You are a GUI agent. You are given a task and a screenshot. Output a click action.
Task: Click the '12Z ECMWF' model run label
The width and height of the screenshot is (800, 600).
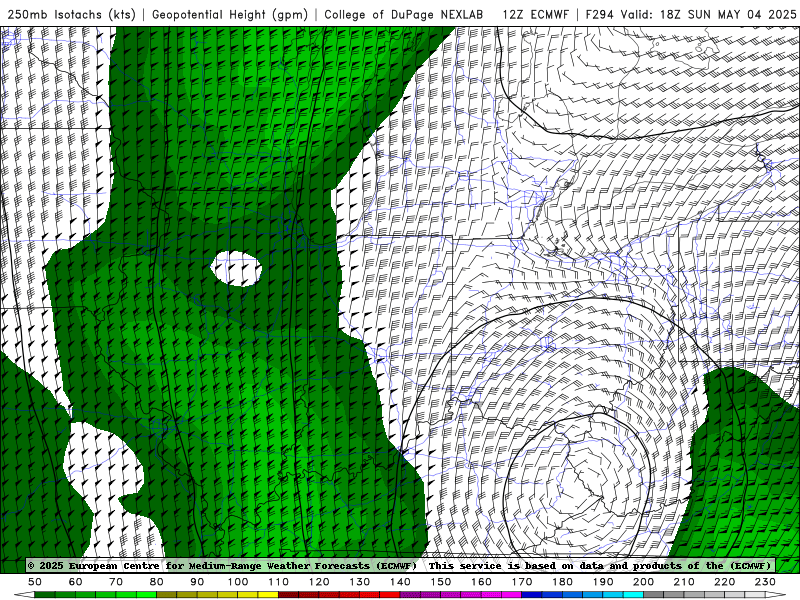point(535,15)
